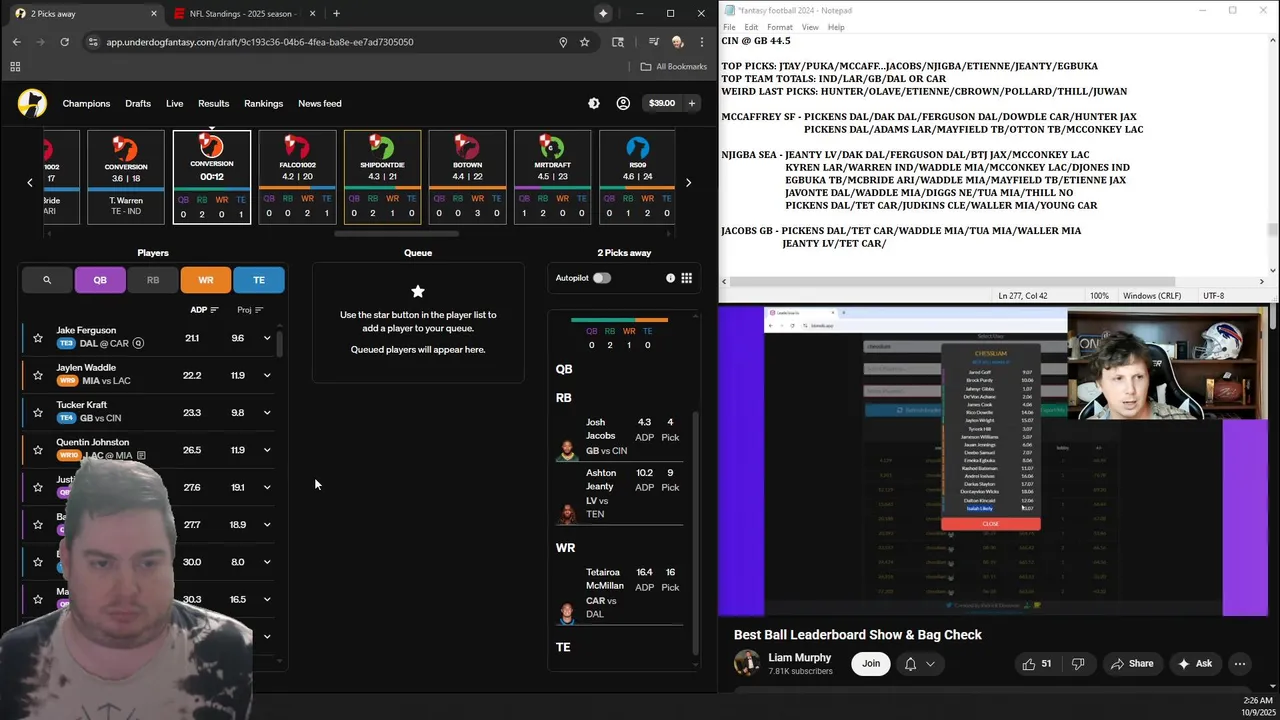Like the YouTube video

click(1036, 664)
